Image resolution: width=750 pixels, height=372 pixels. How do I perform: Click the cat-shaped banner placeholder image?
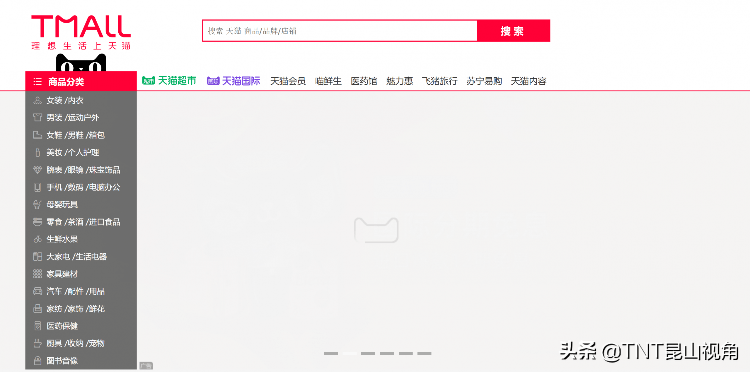[x=376, y=230]
